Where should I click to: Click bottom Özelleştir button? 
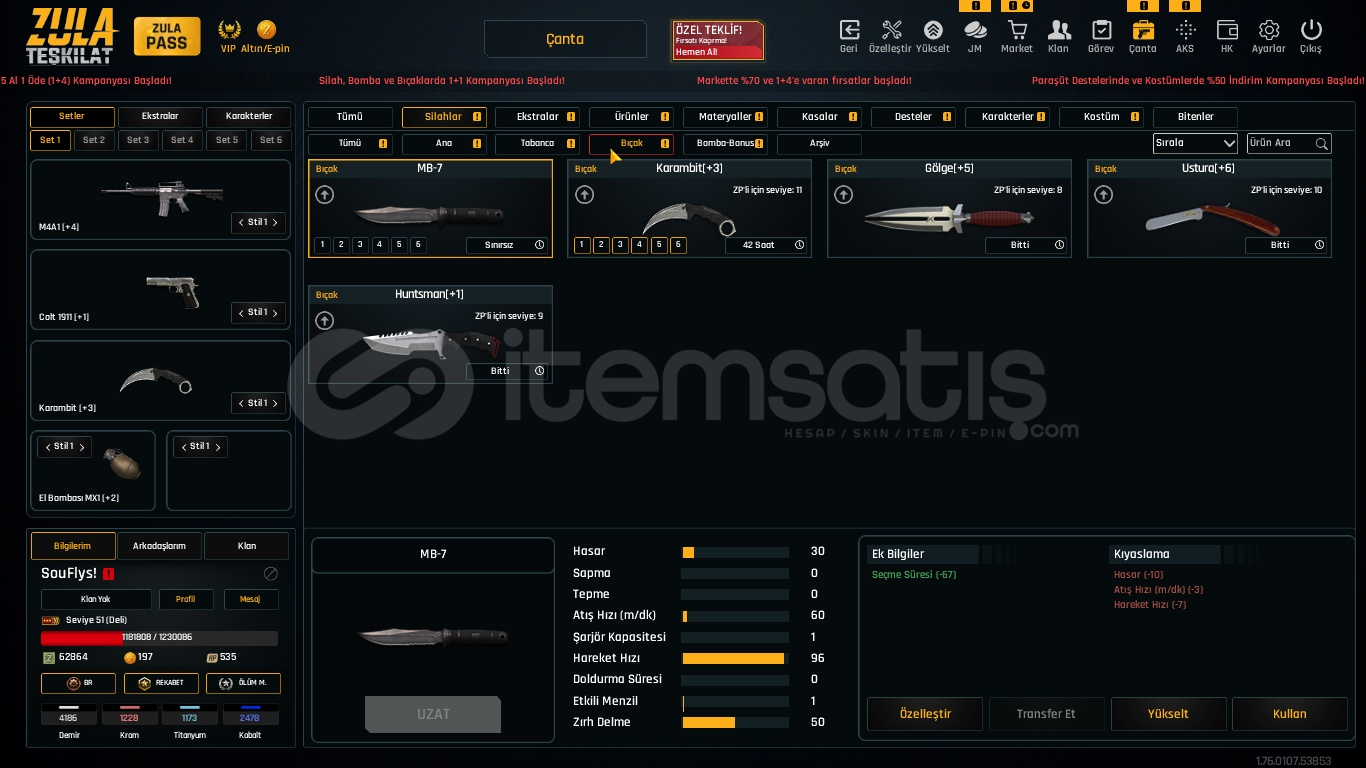[x=925, y=714]
